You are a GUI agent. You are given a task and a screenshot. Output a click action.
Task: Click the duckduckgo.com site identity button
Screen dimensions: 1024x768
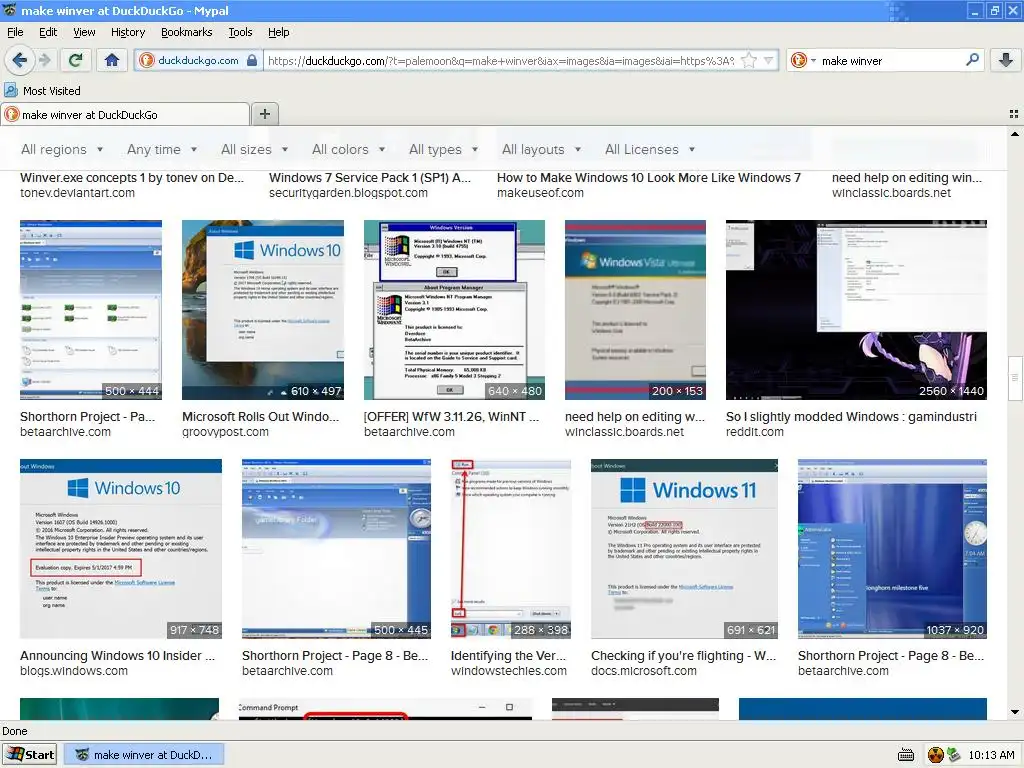(x=199, y=61)
